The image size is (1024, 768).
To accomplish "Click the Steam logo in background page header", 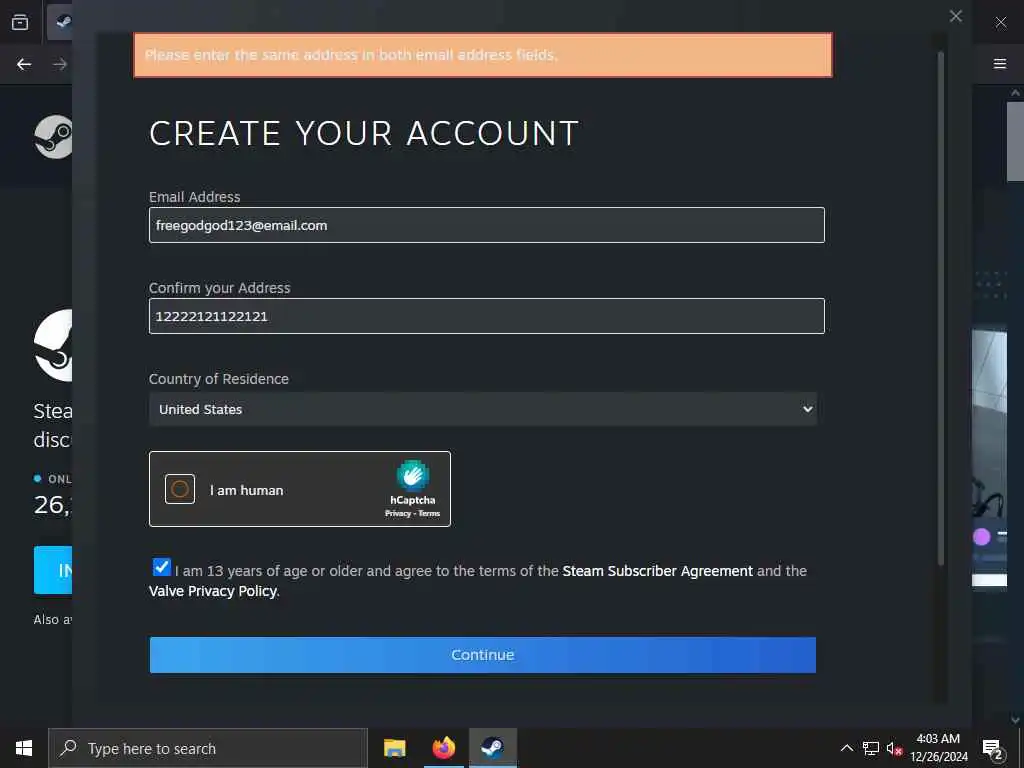I will pyautogui.click(x=54, y=136).
